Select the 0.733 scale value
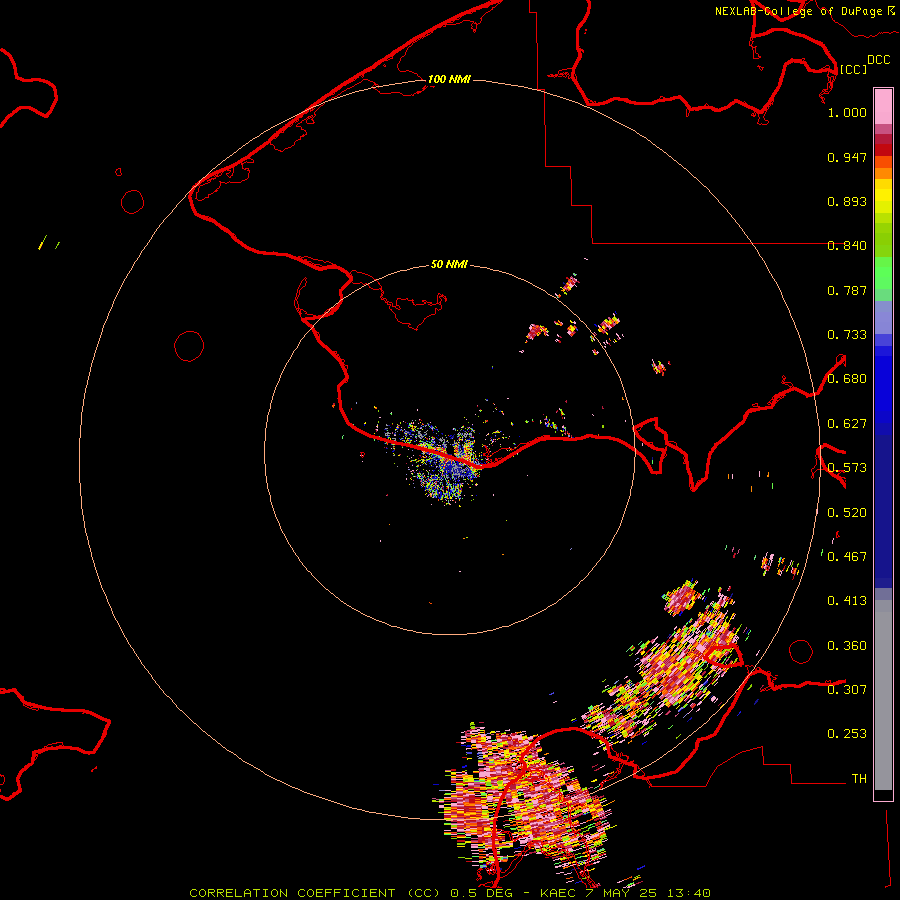The width and height of the screenshot is (900, 900). 847,335
